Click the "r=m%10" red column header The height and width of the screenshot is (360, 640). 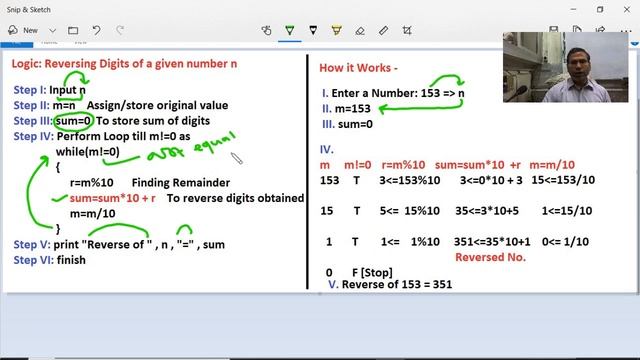[x=403, y=165]
